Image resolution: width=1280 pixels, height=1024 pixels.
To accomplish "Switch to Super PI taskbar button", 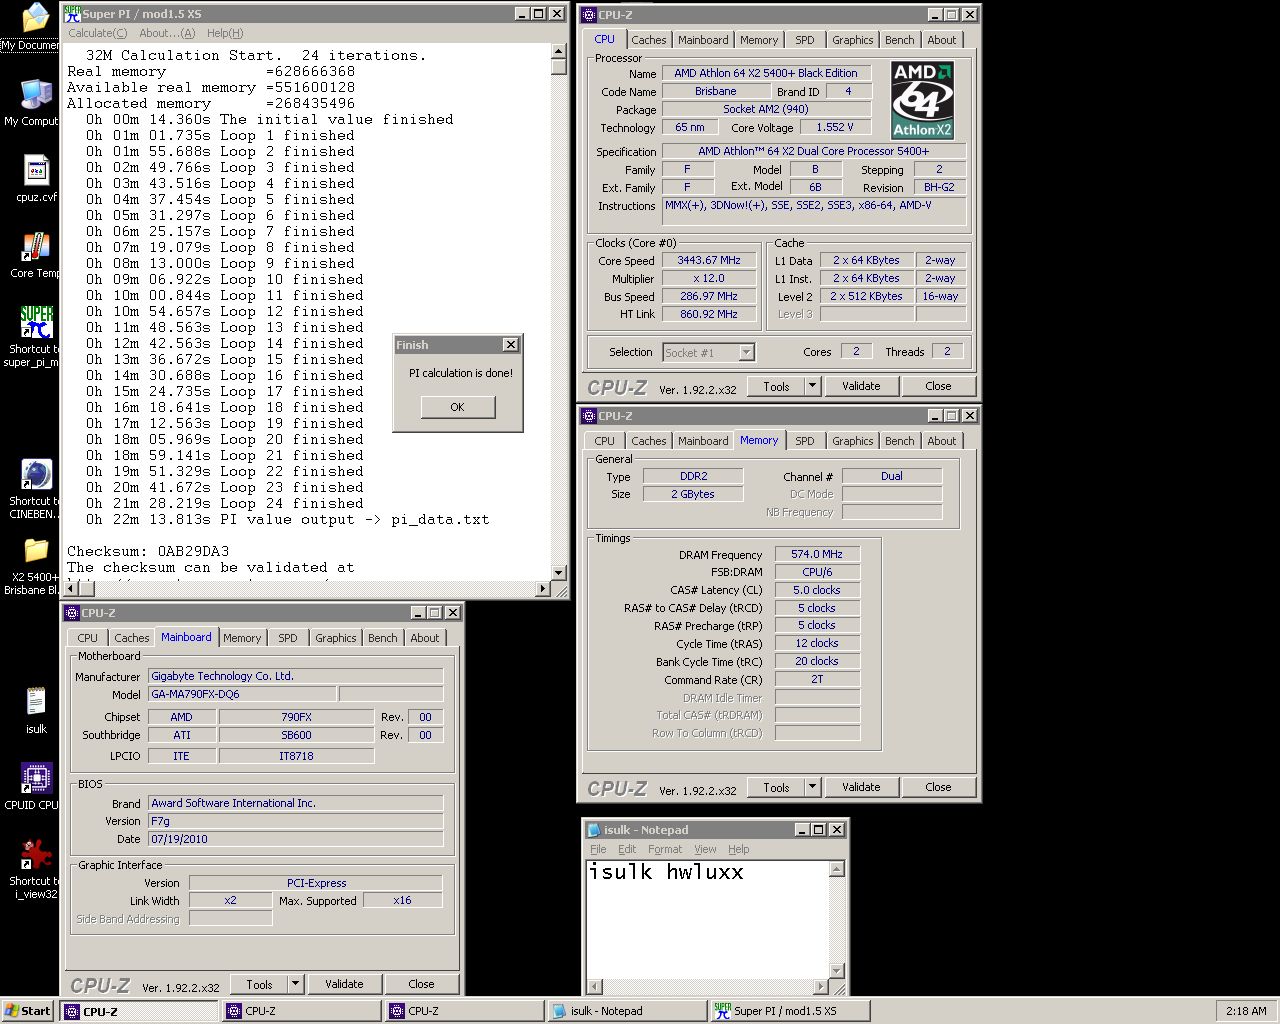I will point(788,1011).
